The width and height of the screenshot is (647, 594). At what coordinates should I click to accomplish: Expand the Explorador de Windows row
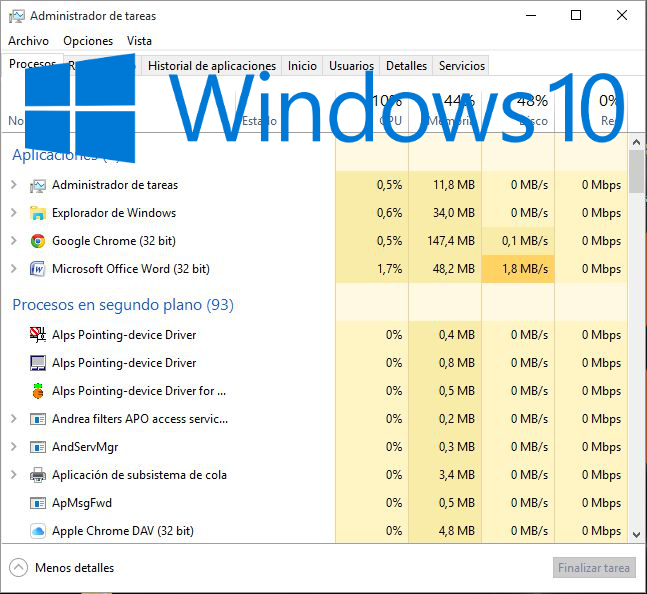click(x=14, y=213)
